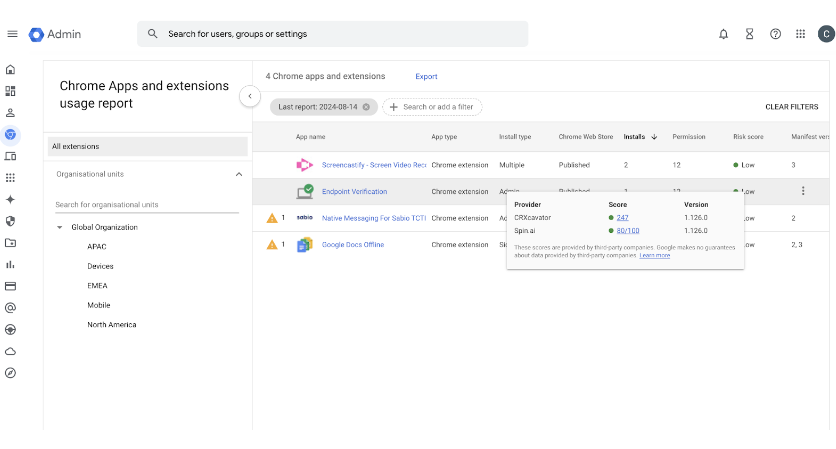Click the Risk score column header
Image resolution: width=836 pixels, height=449 pixels.
(748, 137)
